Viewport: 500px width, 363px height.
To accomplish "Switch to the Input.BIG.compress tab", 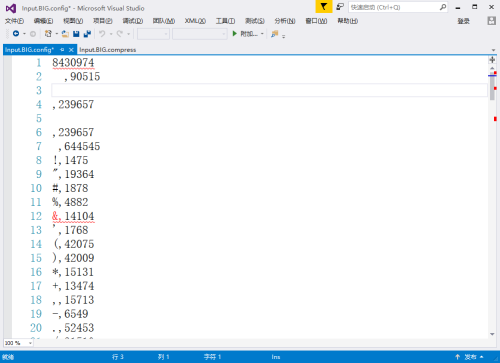I will (108, 50).
